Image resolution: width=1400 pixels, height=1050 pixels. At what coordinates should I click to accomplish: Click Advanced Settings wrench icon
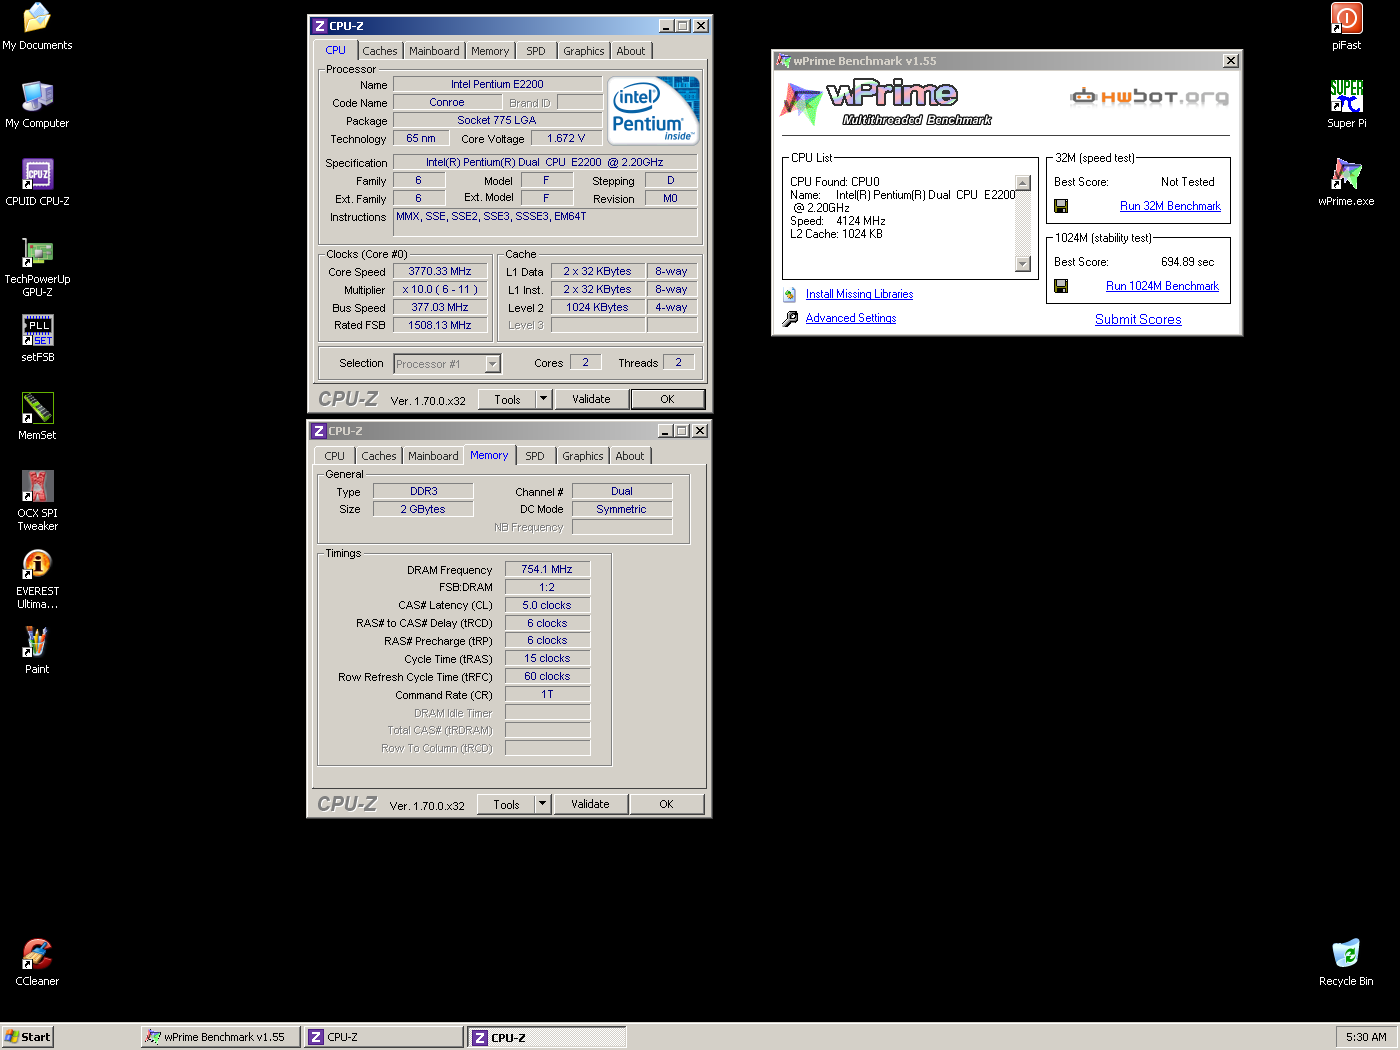click(790, 318)
